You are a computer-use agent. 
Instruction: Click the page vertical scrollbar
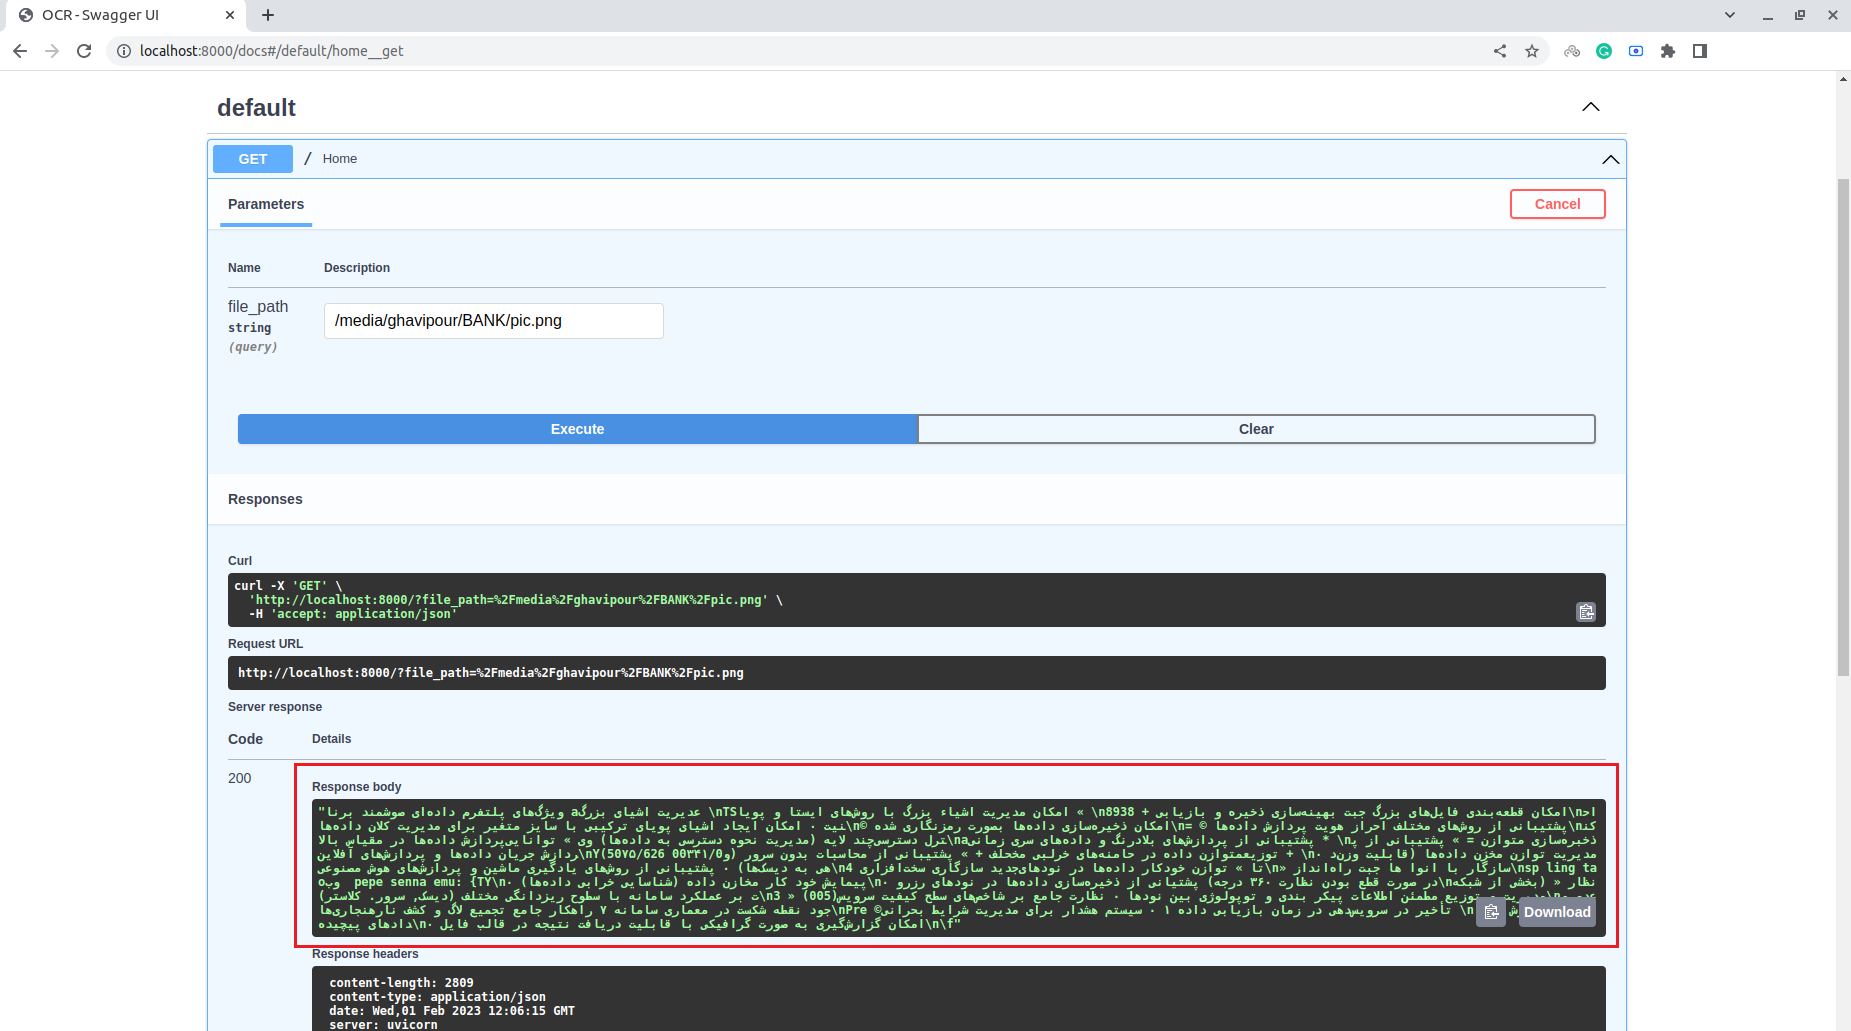1843,428
